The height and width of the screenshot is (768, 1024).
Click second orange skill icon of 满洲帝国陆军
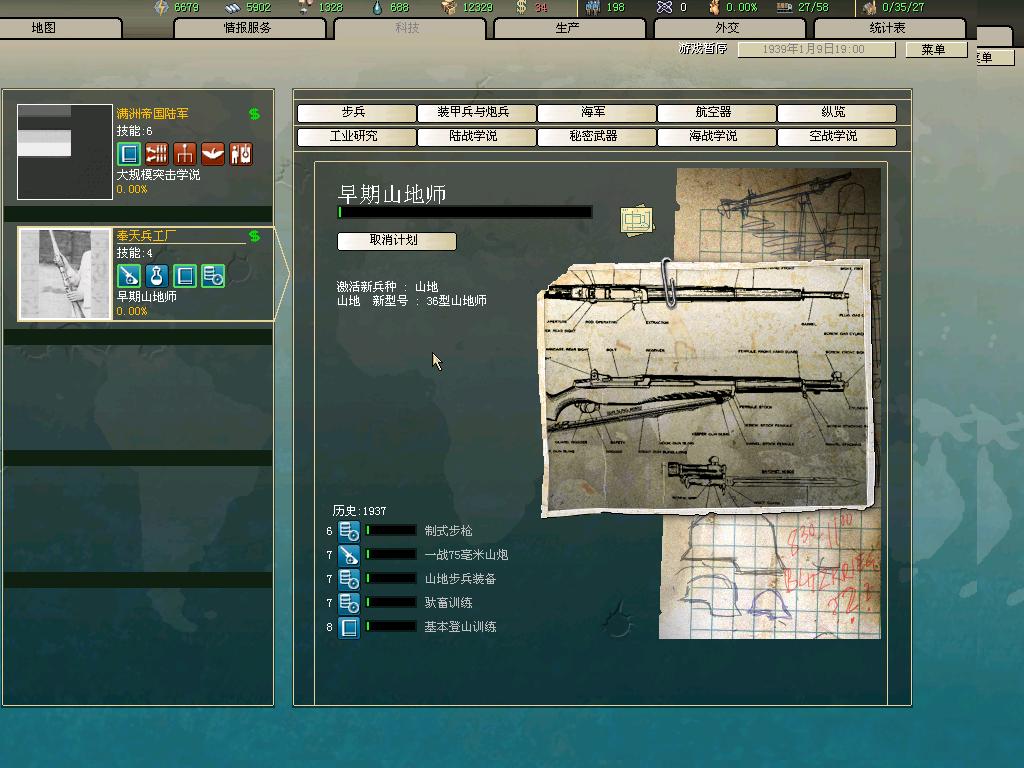tap(157, 154)
